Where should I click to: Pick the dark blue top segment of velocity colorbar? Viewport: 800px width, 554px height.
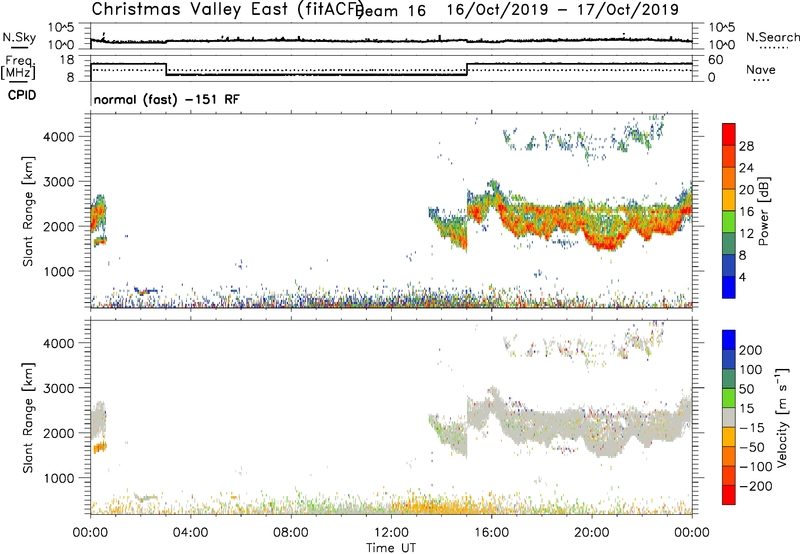(x=729, y=340)
